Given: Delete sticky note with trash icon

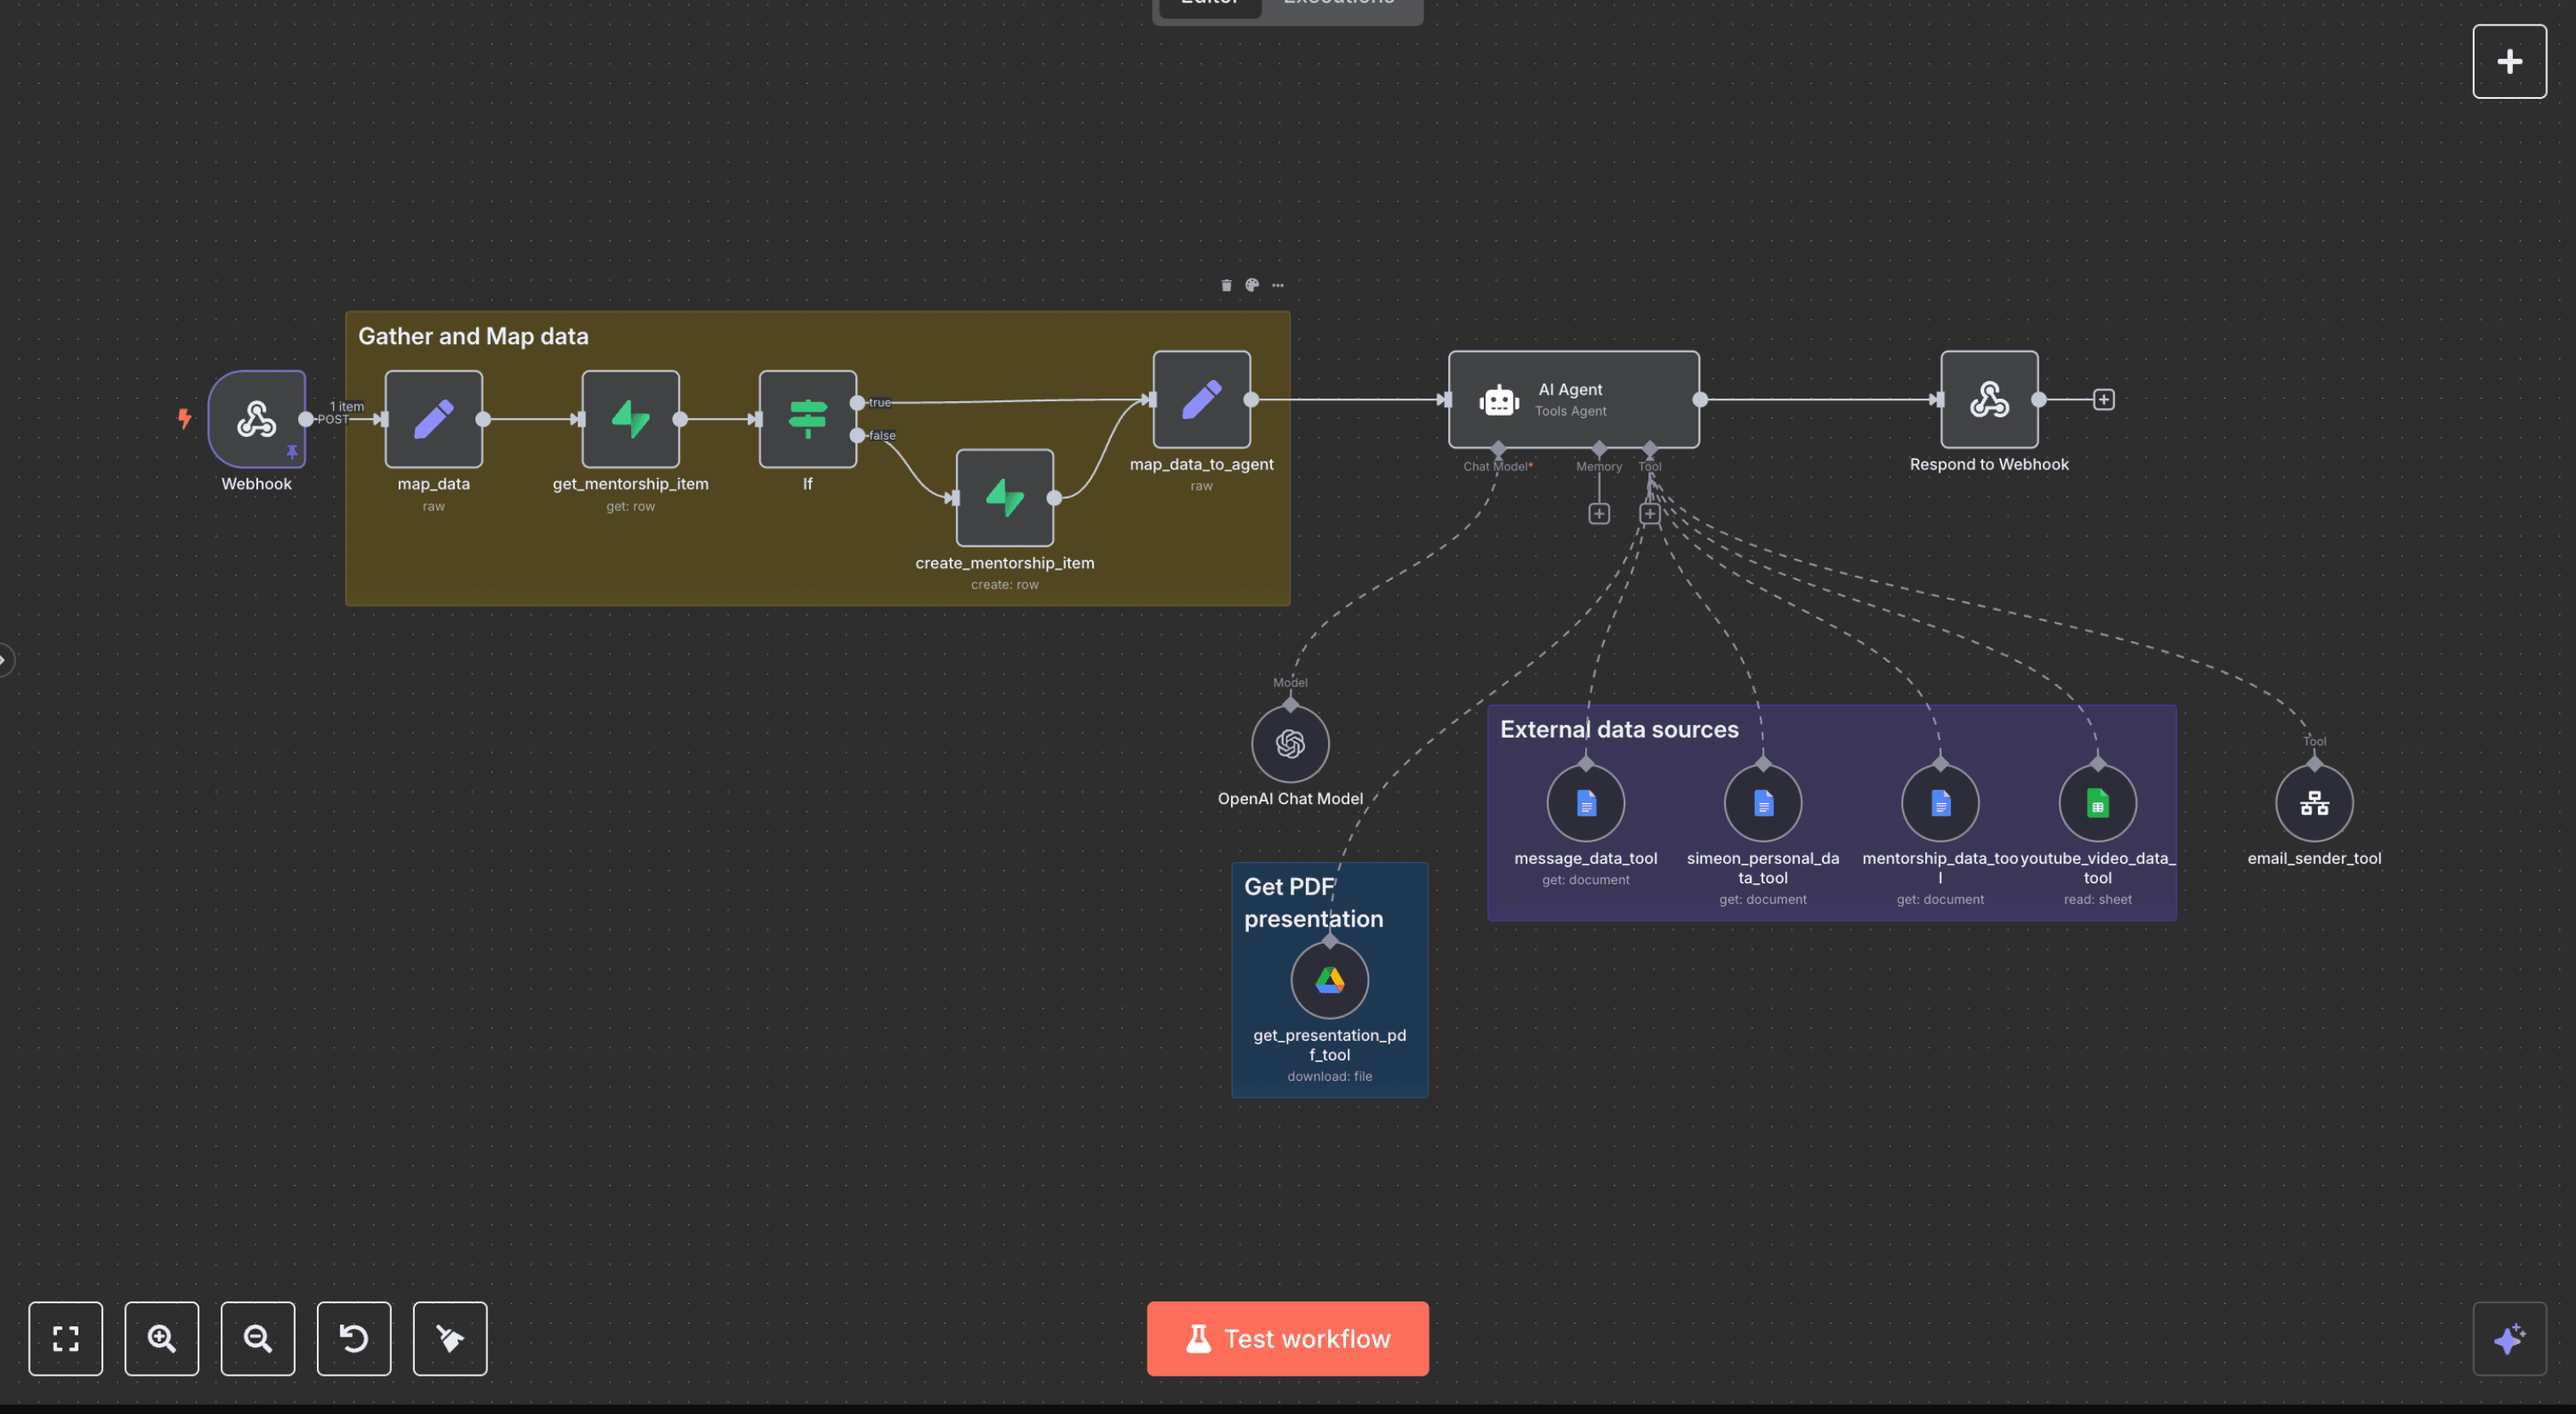Looking at the screenshot, I should click(x=1226, y=286).
